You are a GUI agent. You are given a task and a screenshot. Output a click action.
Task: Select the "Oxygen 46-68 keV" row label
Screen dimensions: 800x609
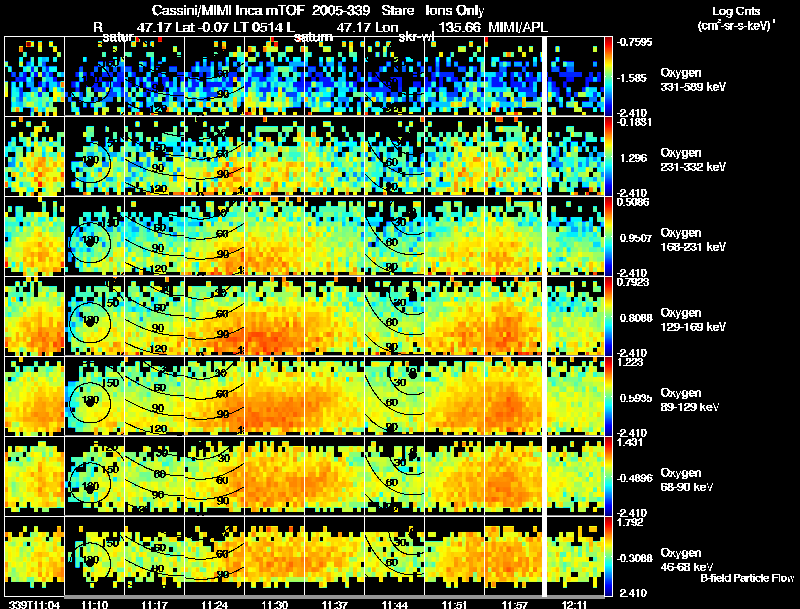tap(686, 560)
